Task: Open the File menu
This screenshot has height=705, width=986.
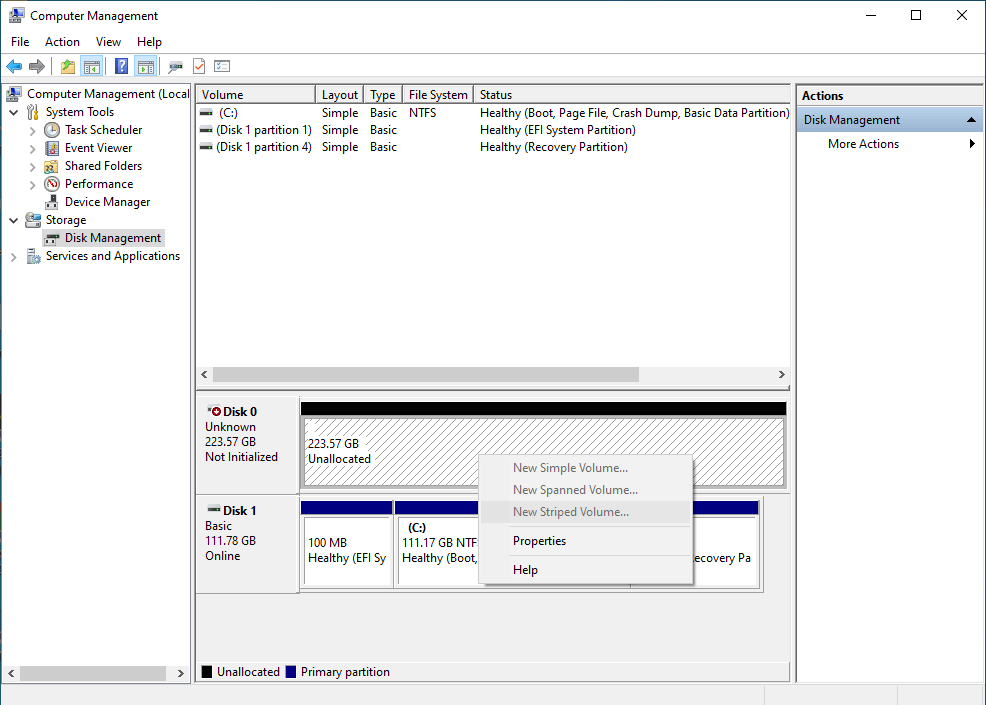Action: (20, 42)
